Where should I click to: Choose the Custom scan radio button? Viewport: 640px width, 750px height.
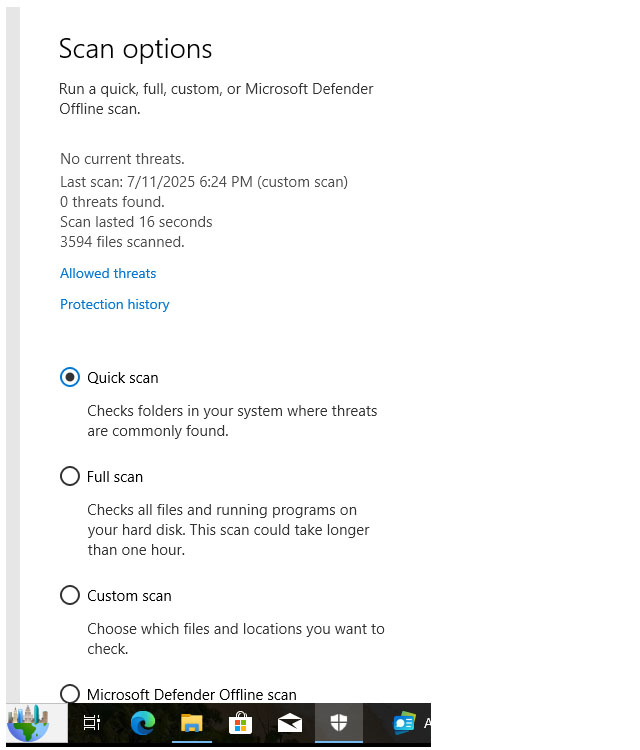(x=70, y=596)
